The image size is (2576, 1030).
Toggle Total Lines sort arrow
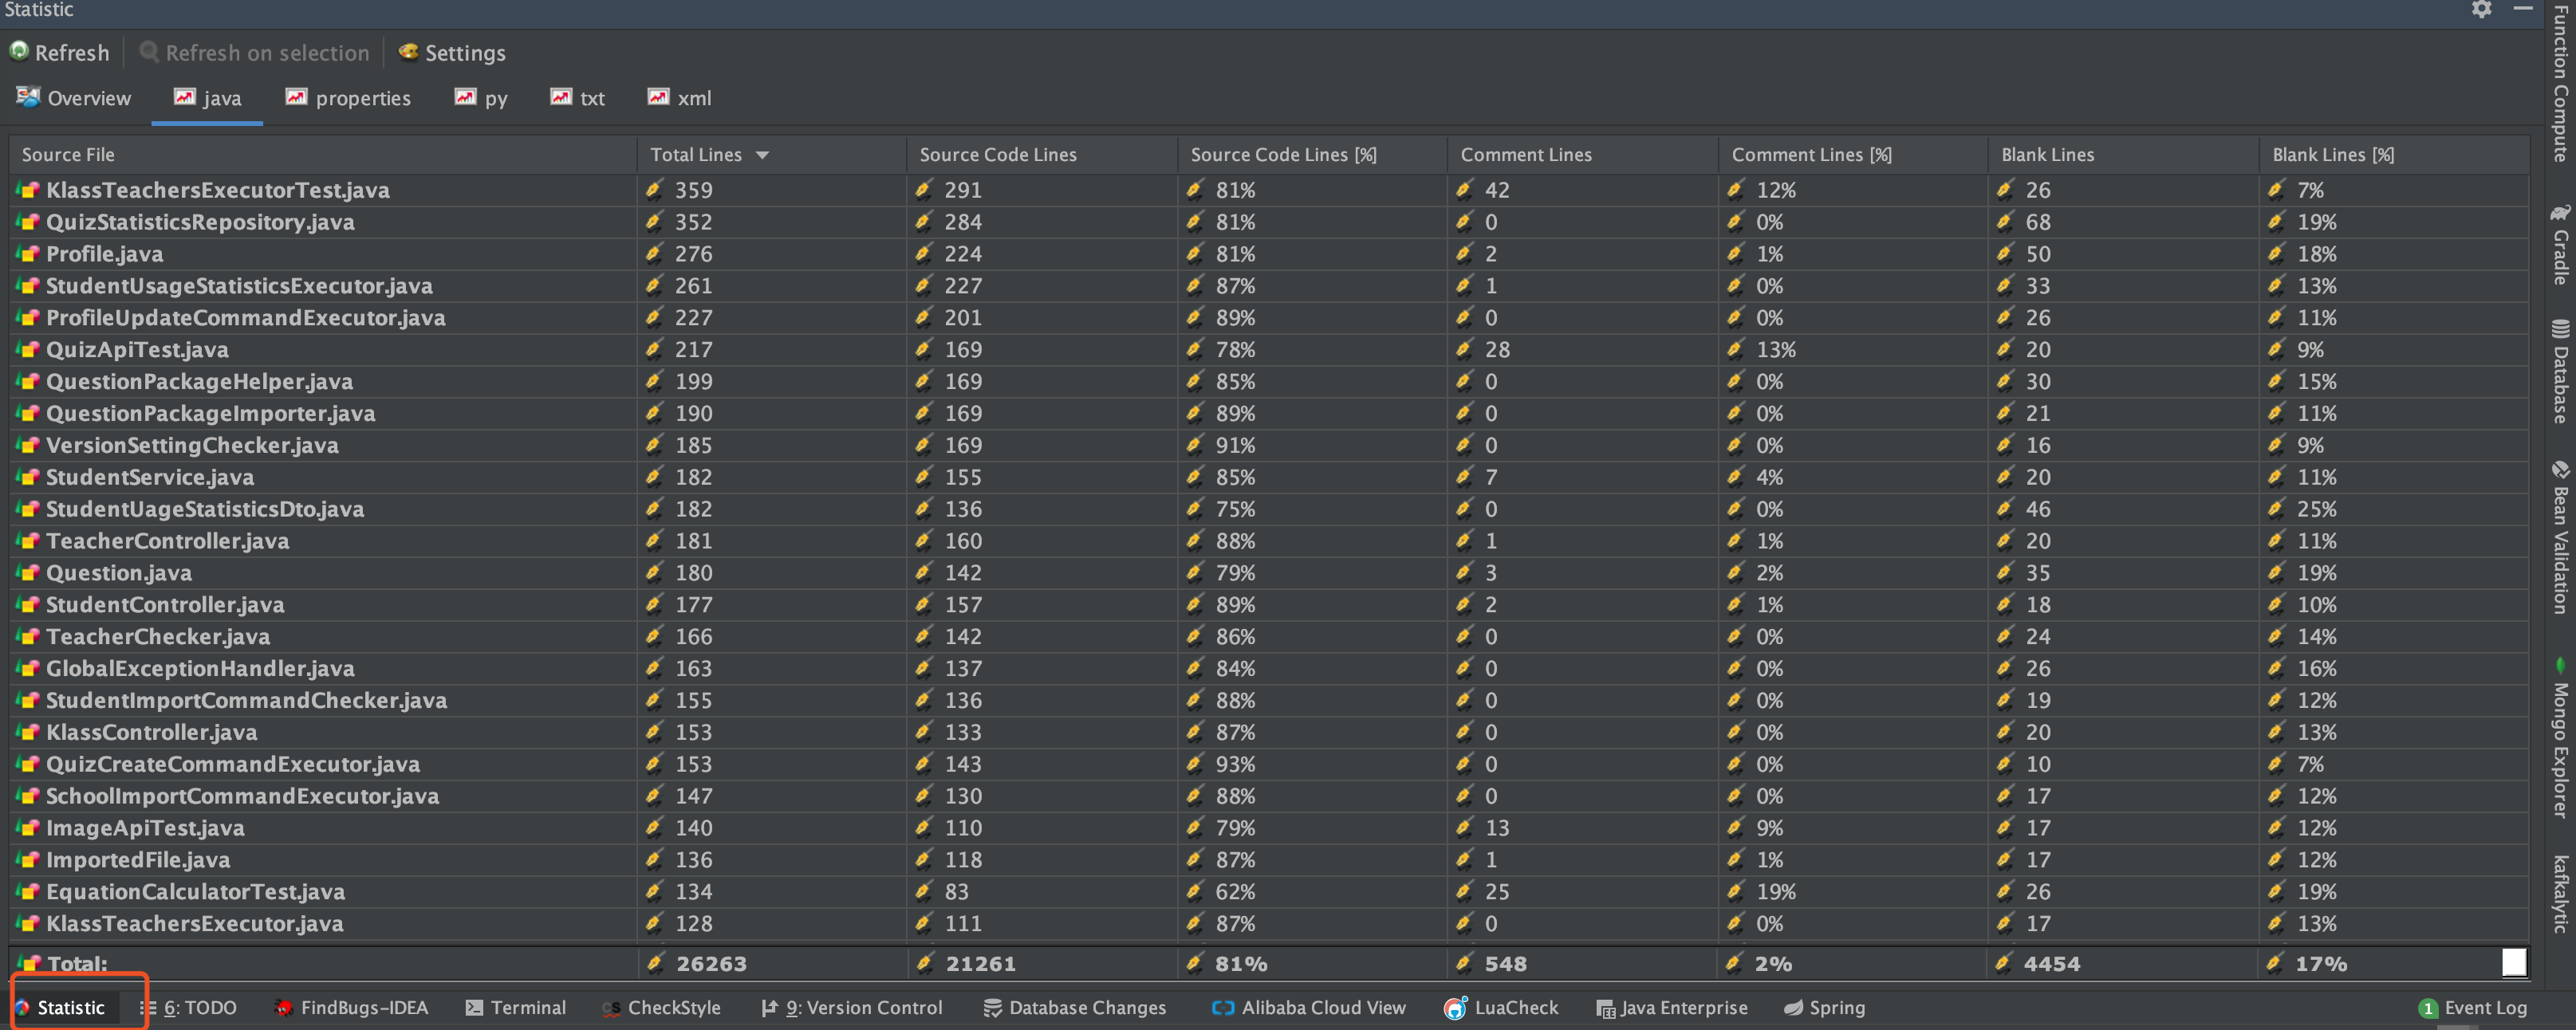pyautogui.click(x=762, y=155)
